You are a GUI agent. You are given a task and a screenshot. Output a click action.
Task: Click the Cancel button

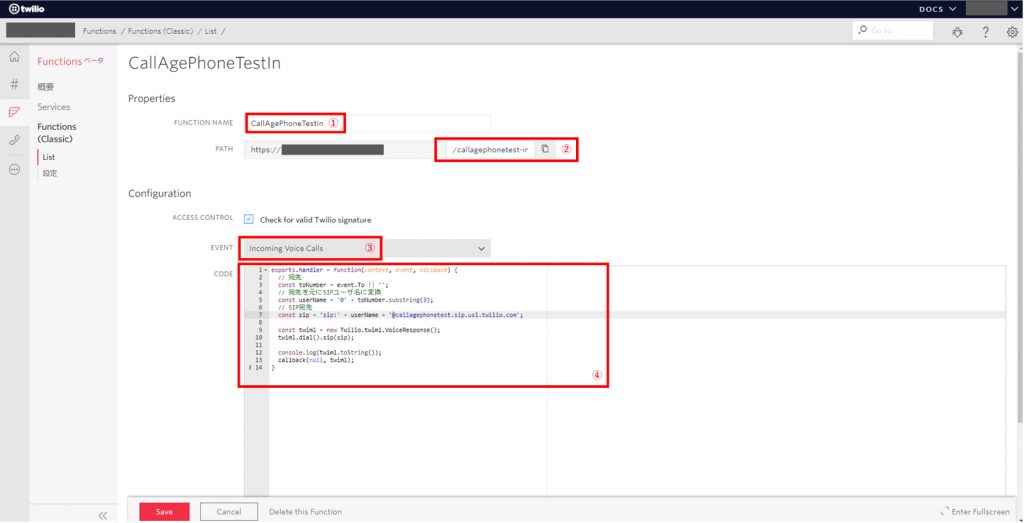pyautogui.click(x=229, y=512)
